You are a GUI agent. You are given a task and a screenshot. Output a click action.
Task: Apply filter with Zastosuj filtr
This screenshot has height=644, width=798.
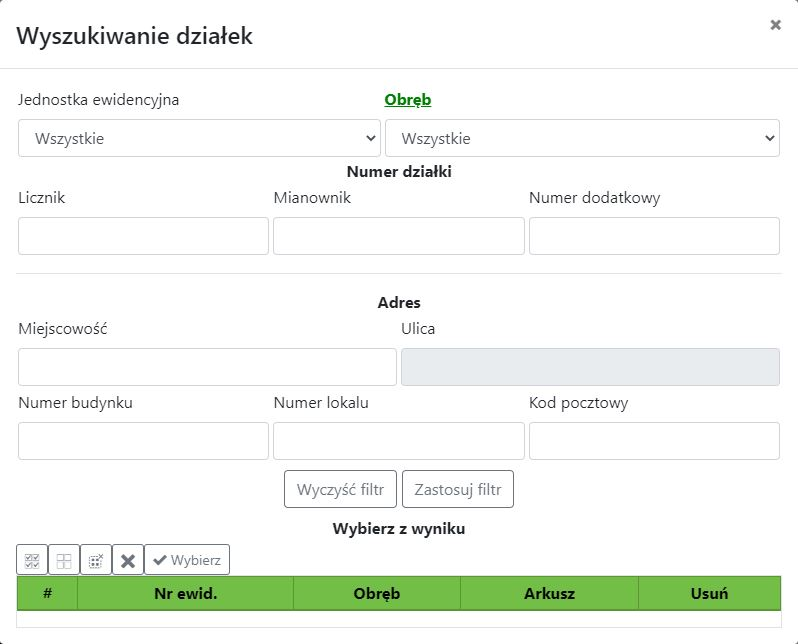tap(458, 490)
